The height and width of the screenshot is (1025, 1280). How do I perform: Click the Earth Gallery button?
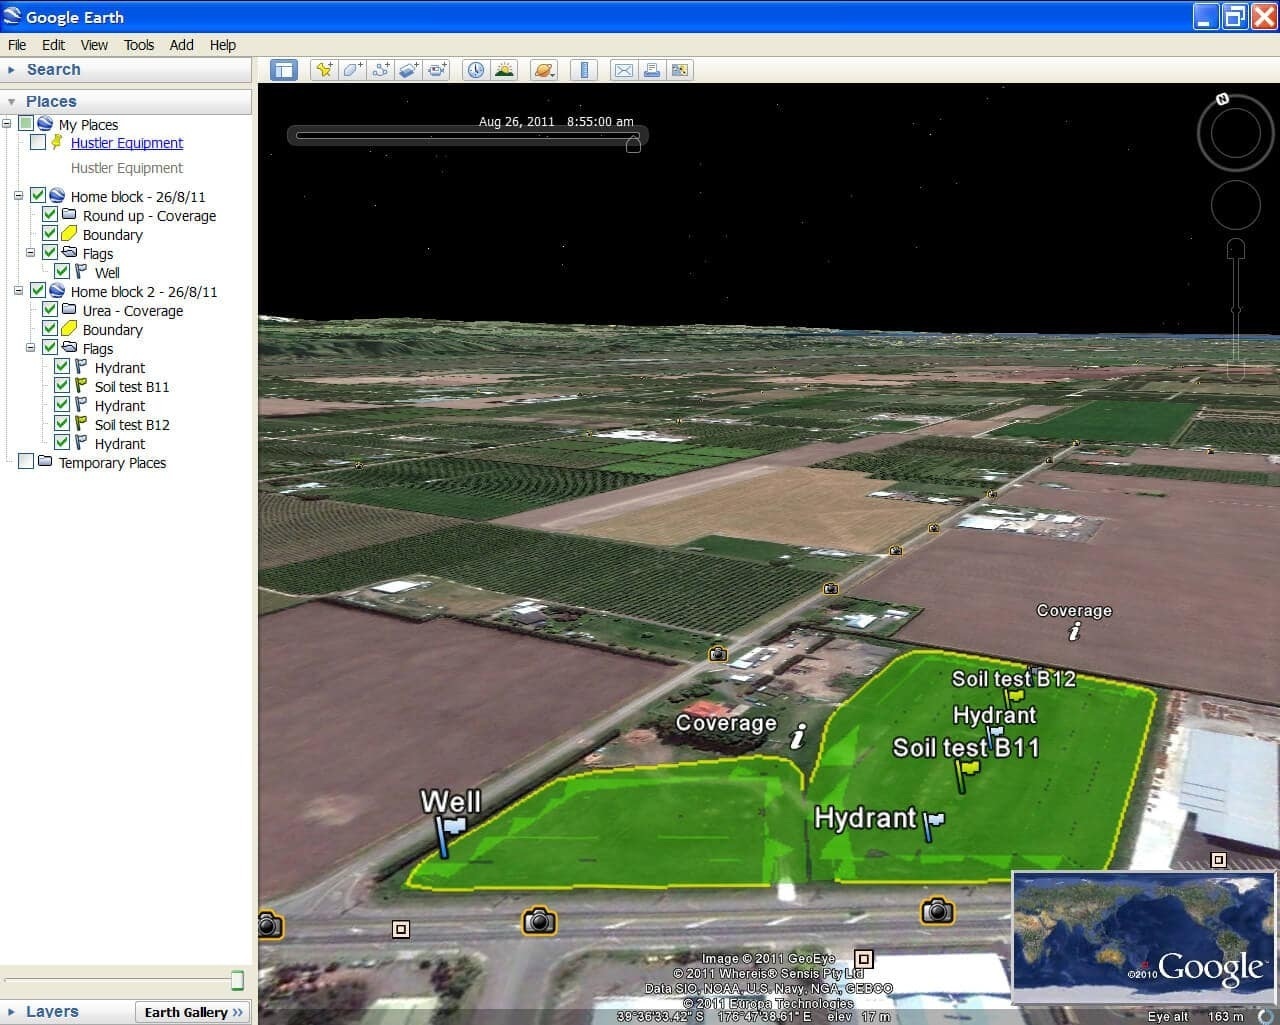pyautogui.click(x=193, y=1012)
